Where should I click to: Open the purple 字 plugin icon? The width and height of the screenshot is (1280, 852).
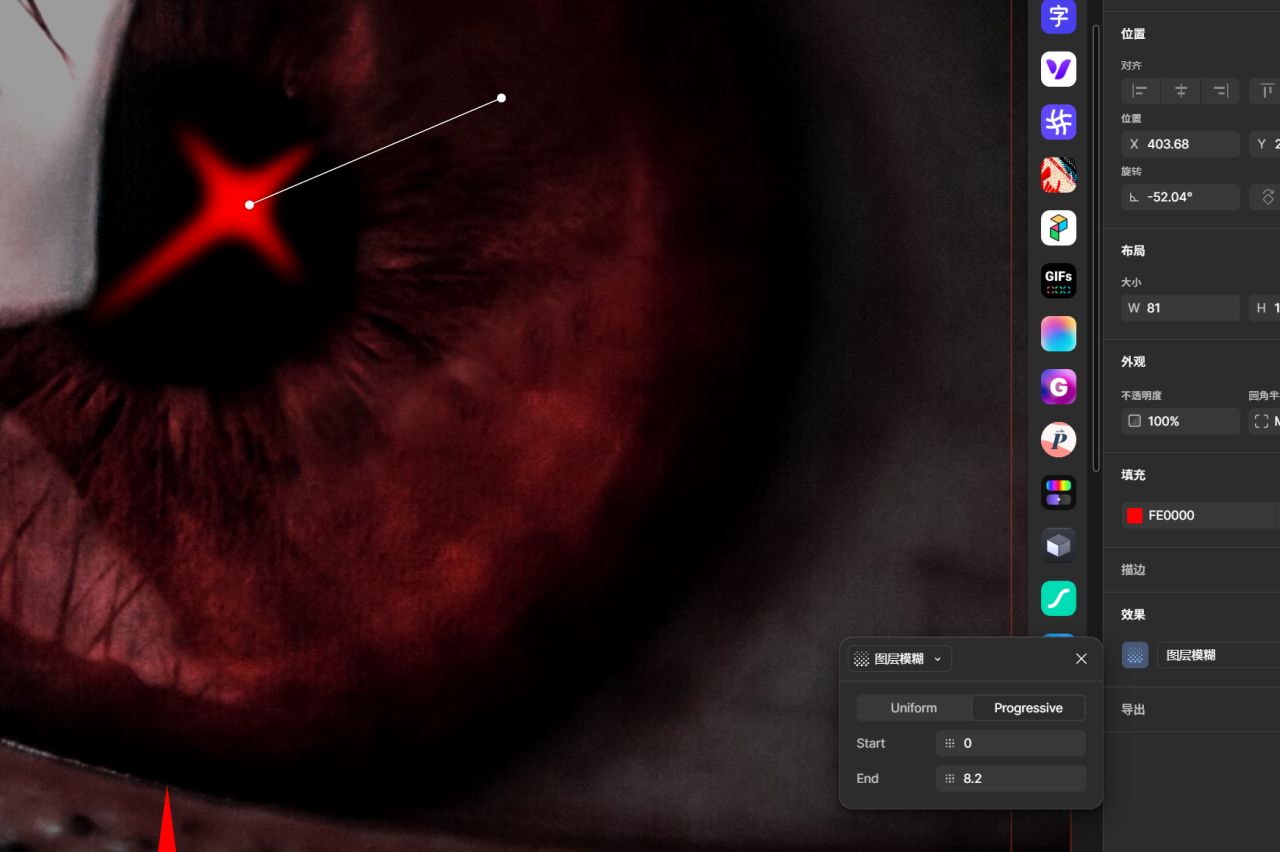pyautogui.click(x=1059, y=16)
